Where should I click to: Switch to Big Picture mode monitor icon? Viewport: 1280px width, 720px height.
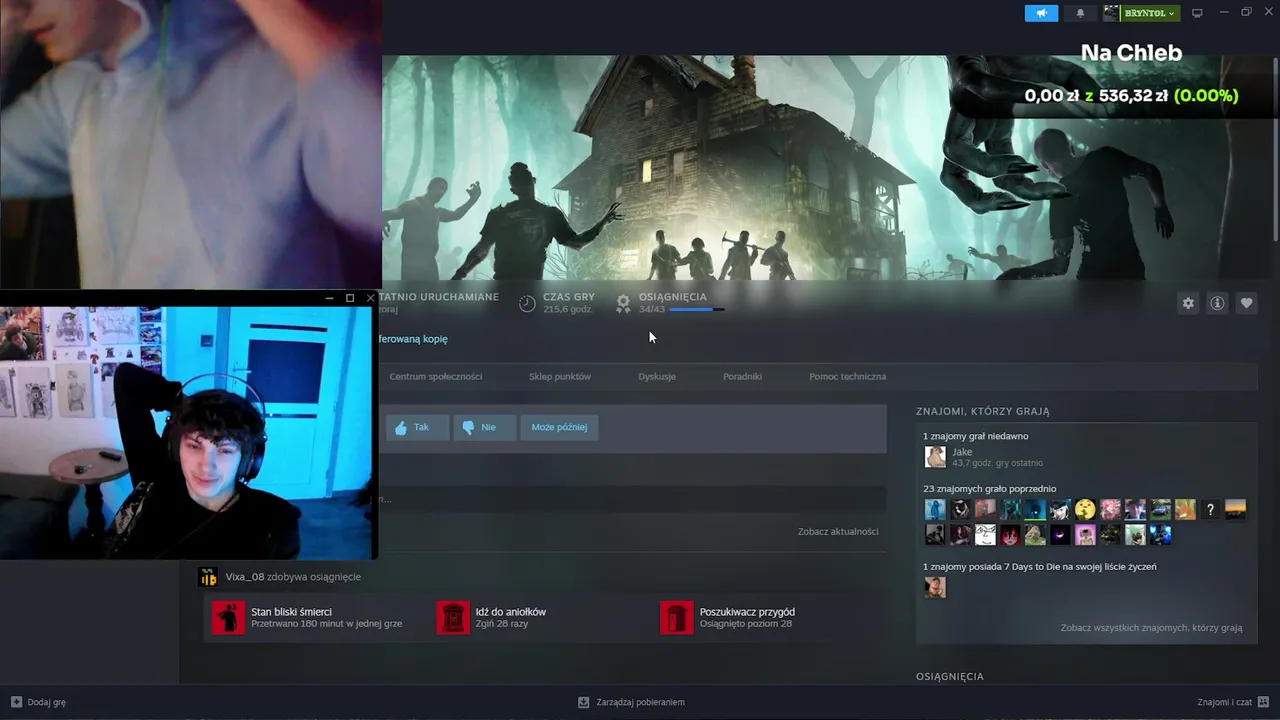pyautogui.click(x=1197, y=13)
